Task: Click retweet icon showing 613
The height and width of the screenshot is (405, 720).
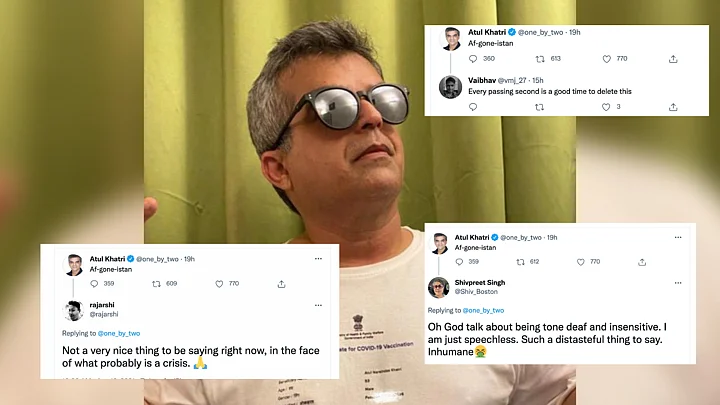Action: [x=540, y=59]
